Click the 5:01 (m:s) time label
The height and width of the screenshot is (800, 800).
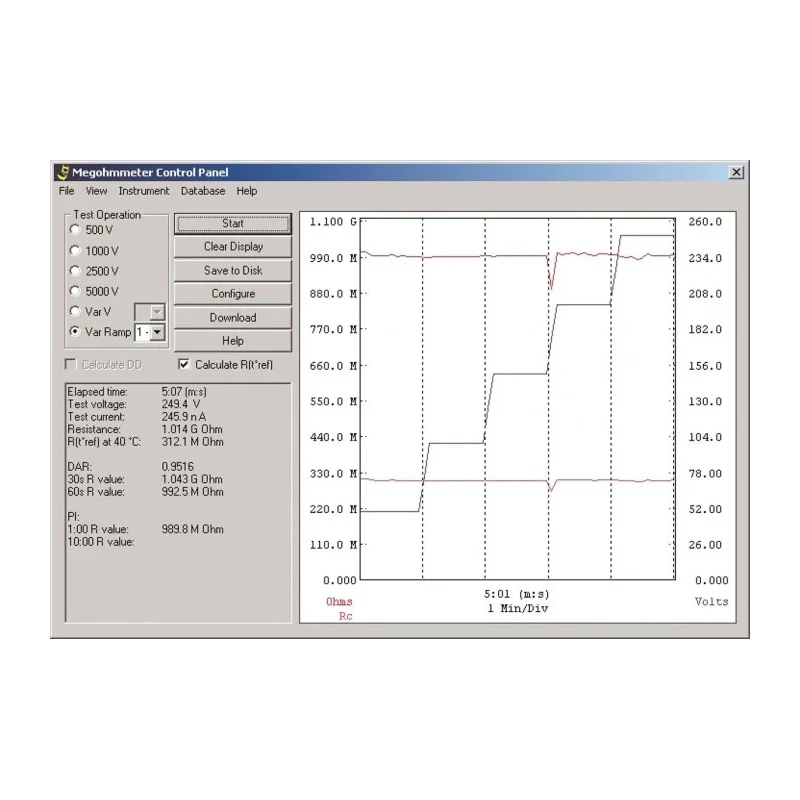[x=516, y=594]
